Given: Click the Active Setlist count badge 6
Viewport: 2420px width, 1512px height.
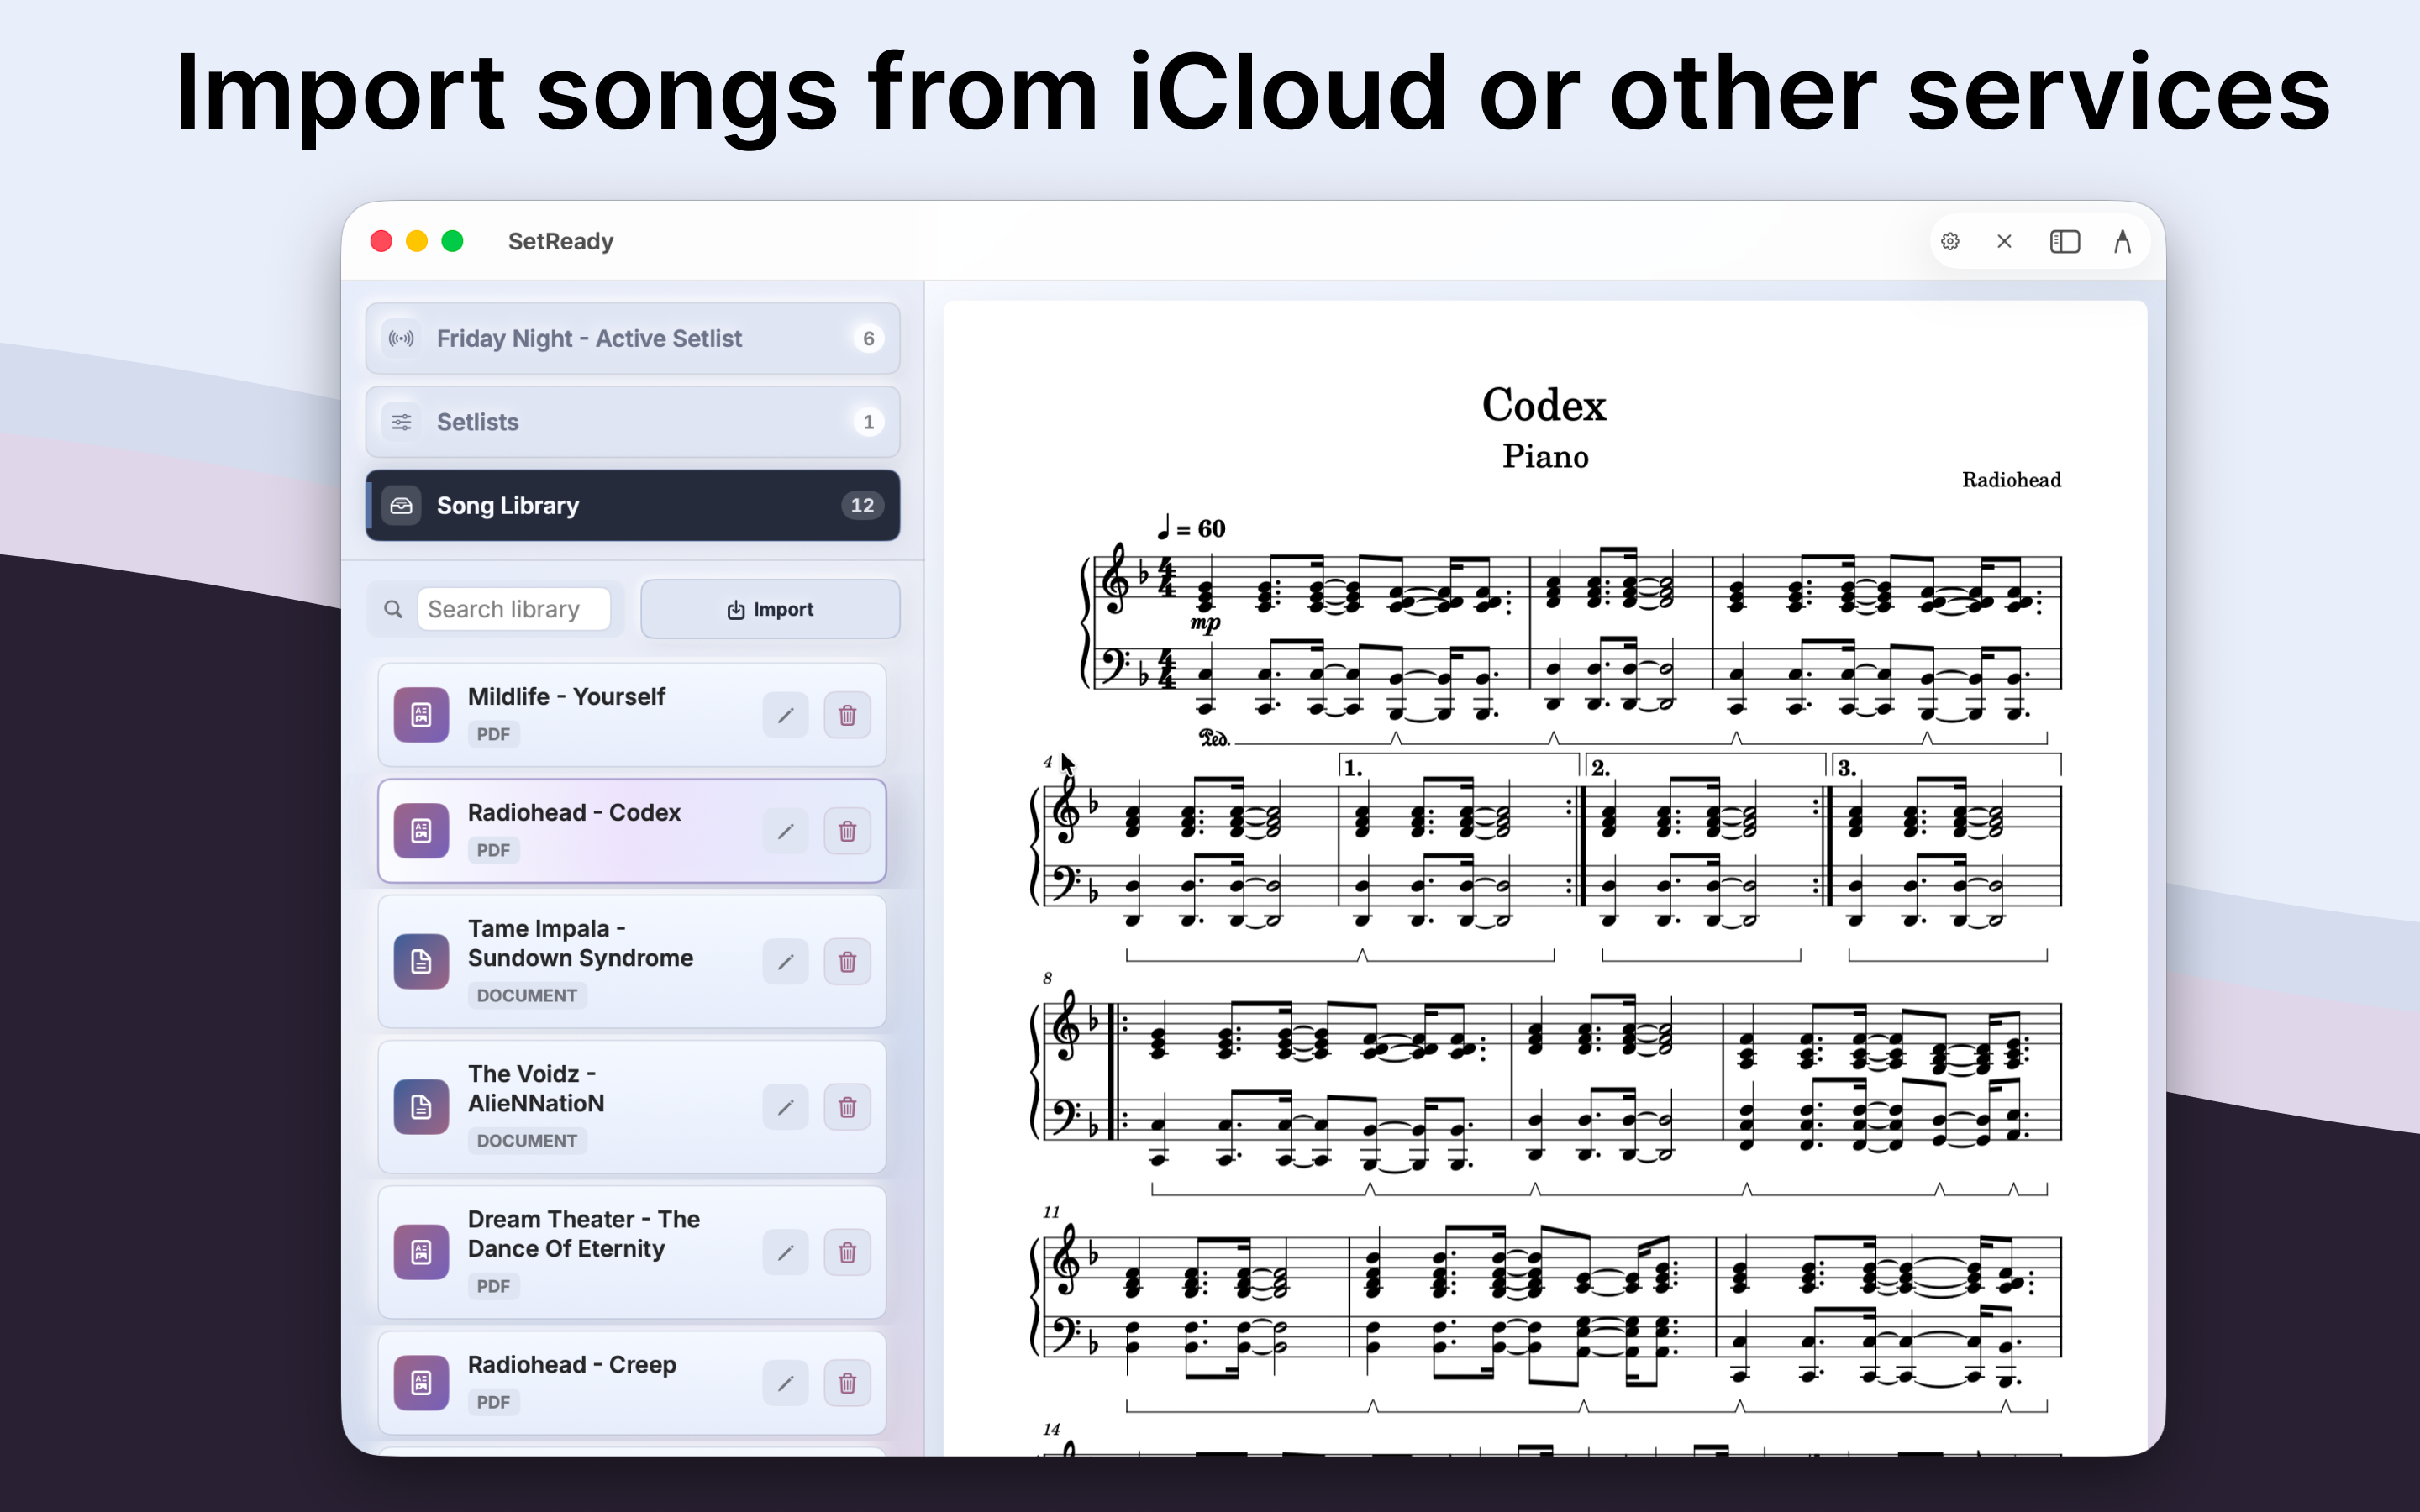Looking at the screenshot, I should (868, 338).
